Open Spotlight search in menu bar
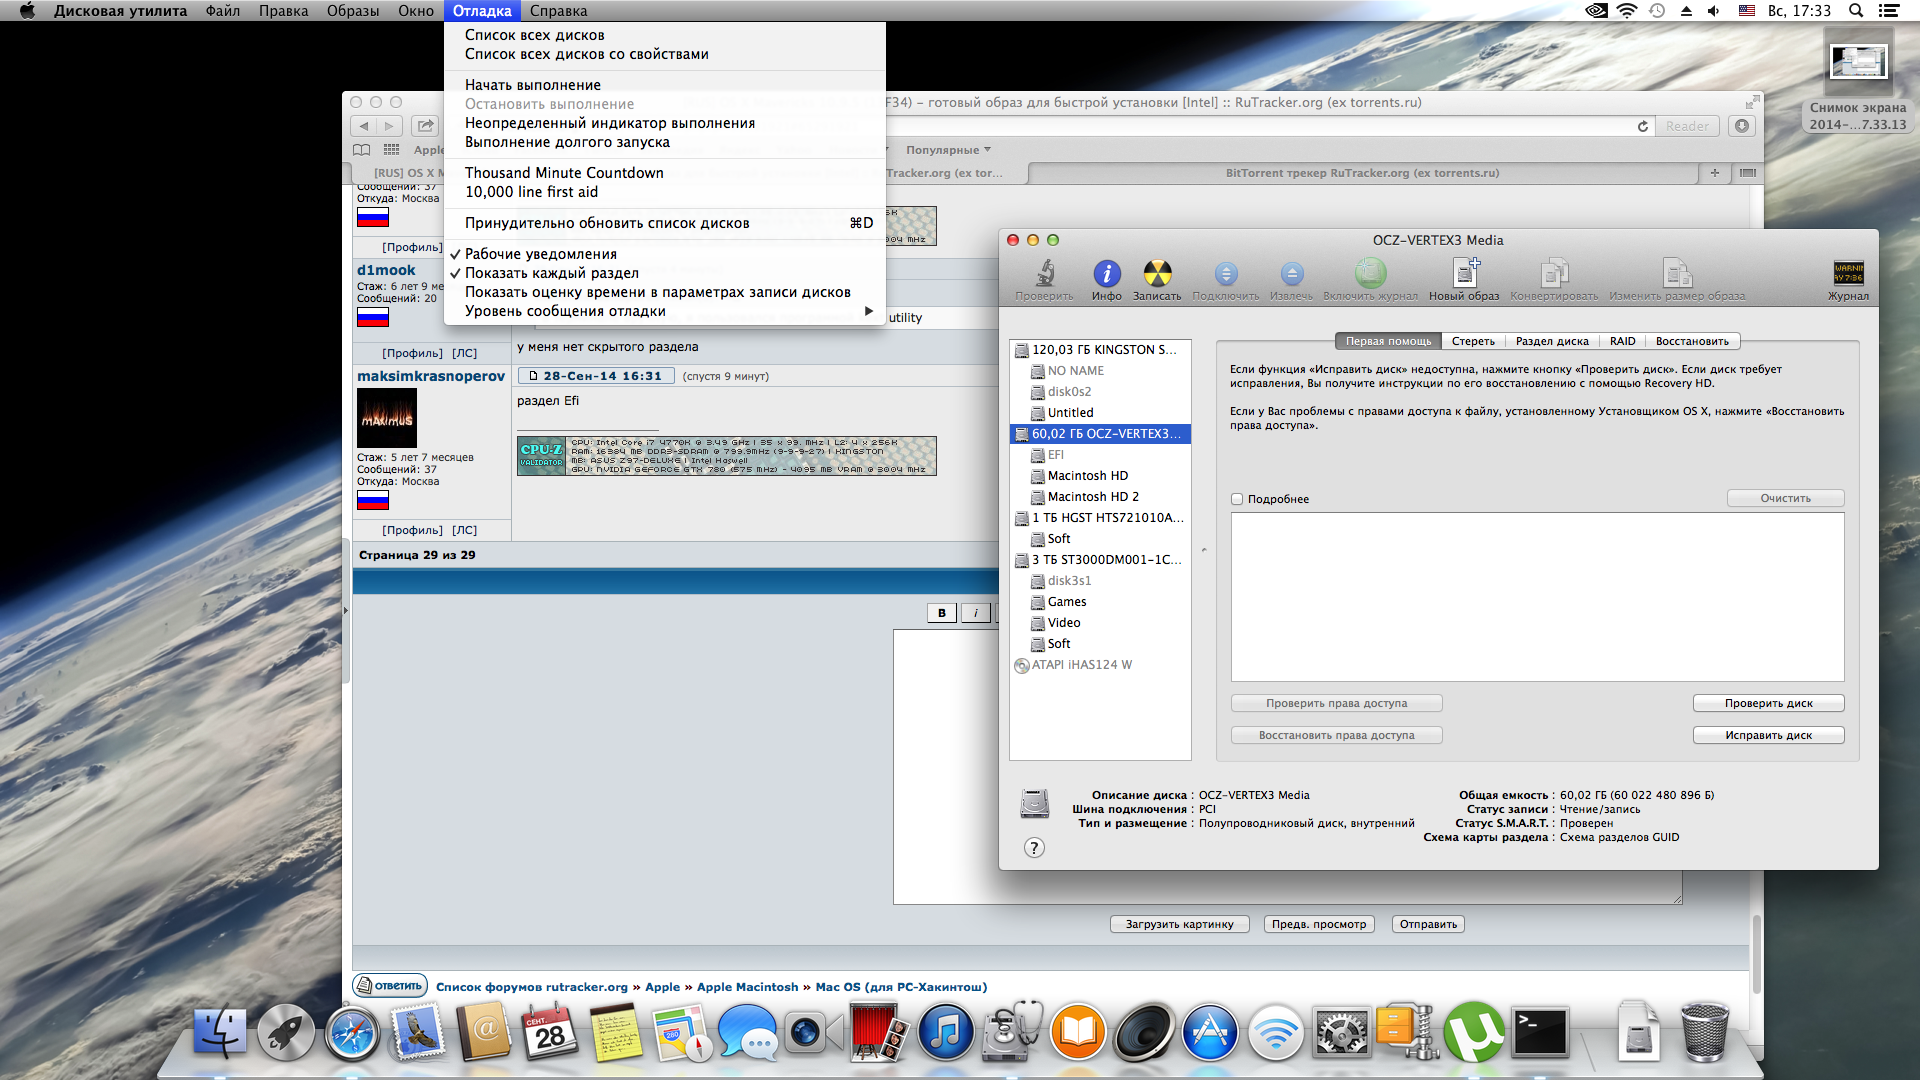This screenshot has height=1080, width=1920. pyautogui.click(x=1856, y=11)
